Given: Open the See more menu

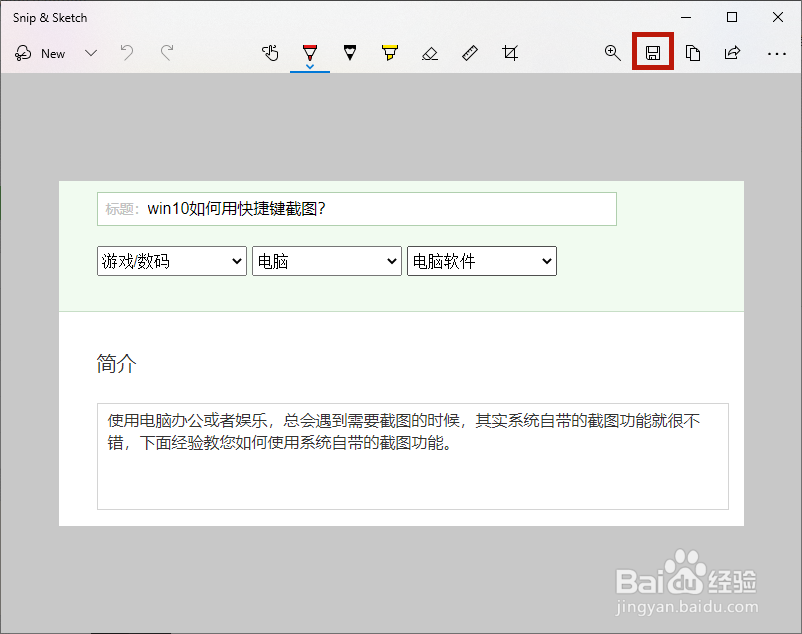Looking at the screenshot, I should click(x=777, y=53).
